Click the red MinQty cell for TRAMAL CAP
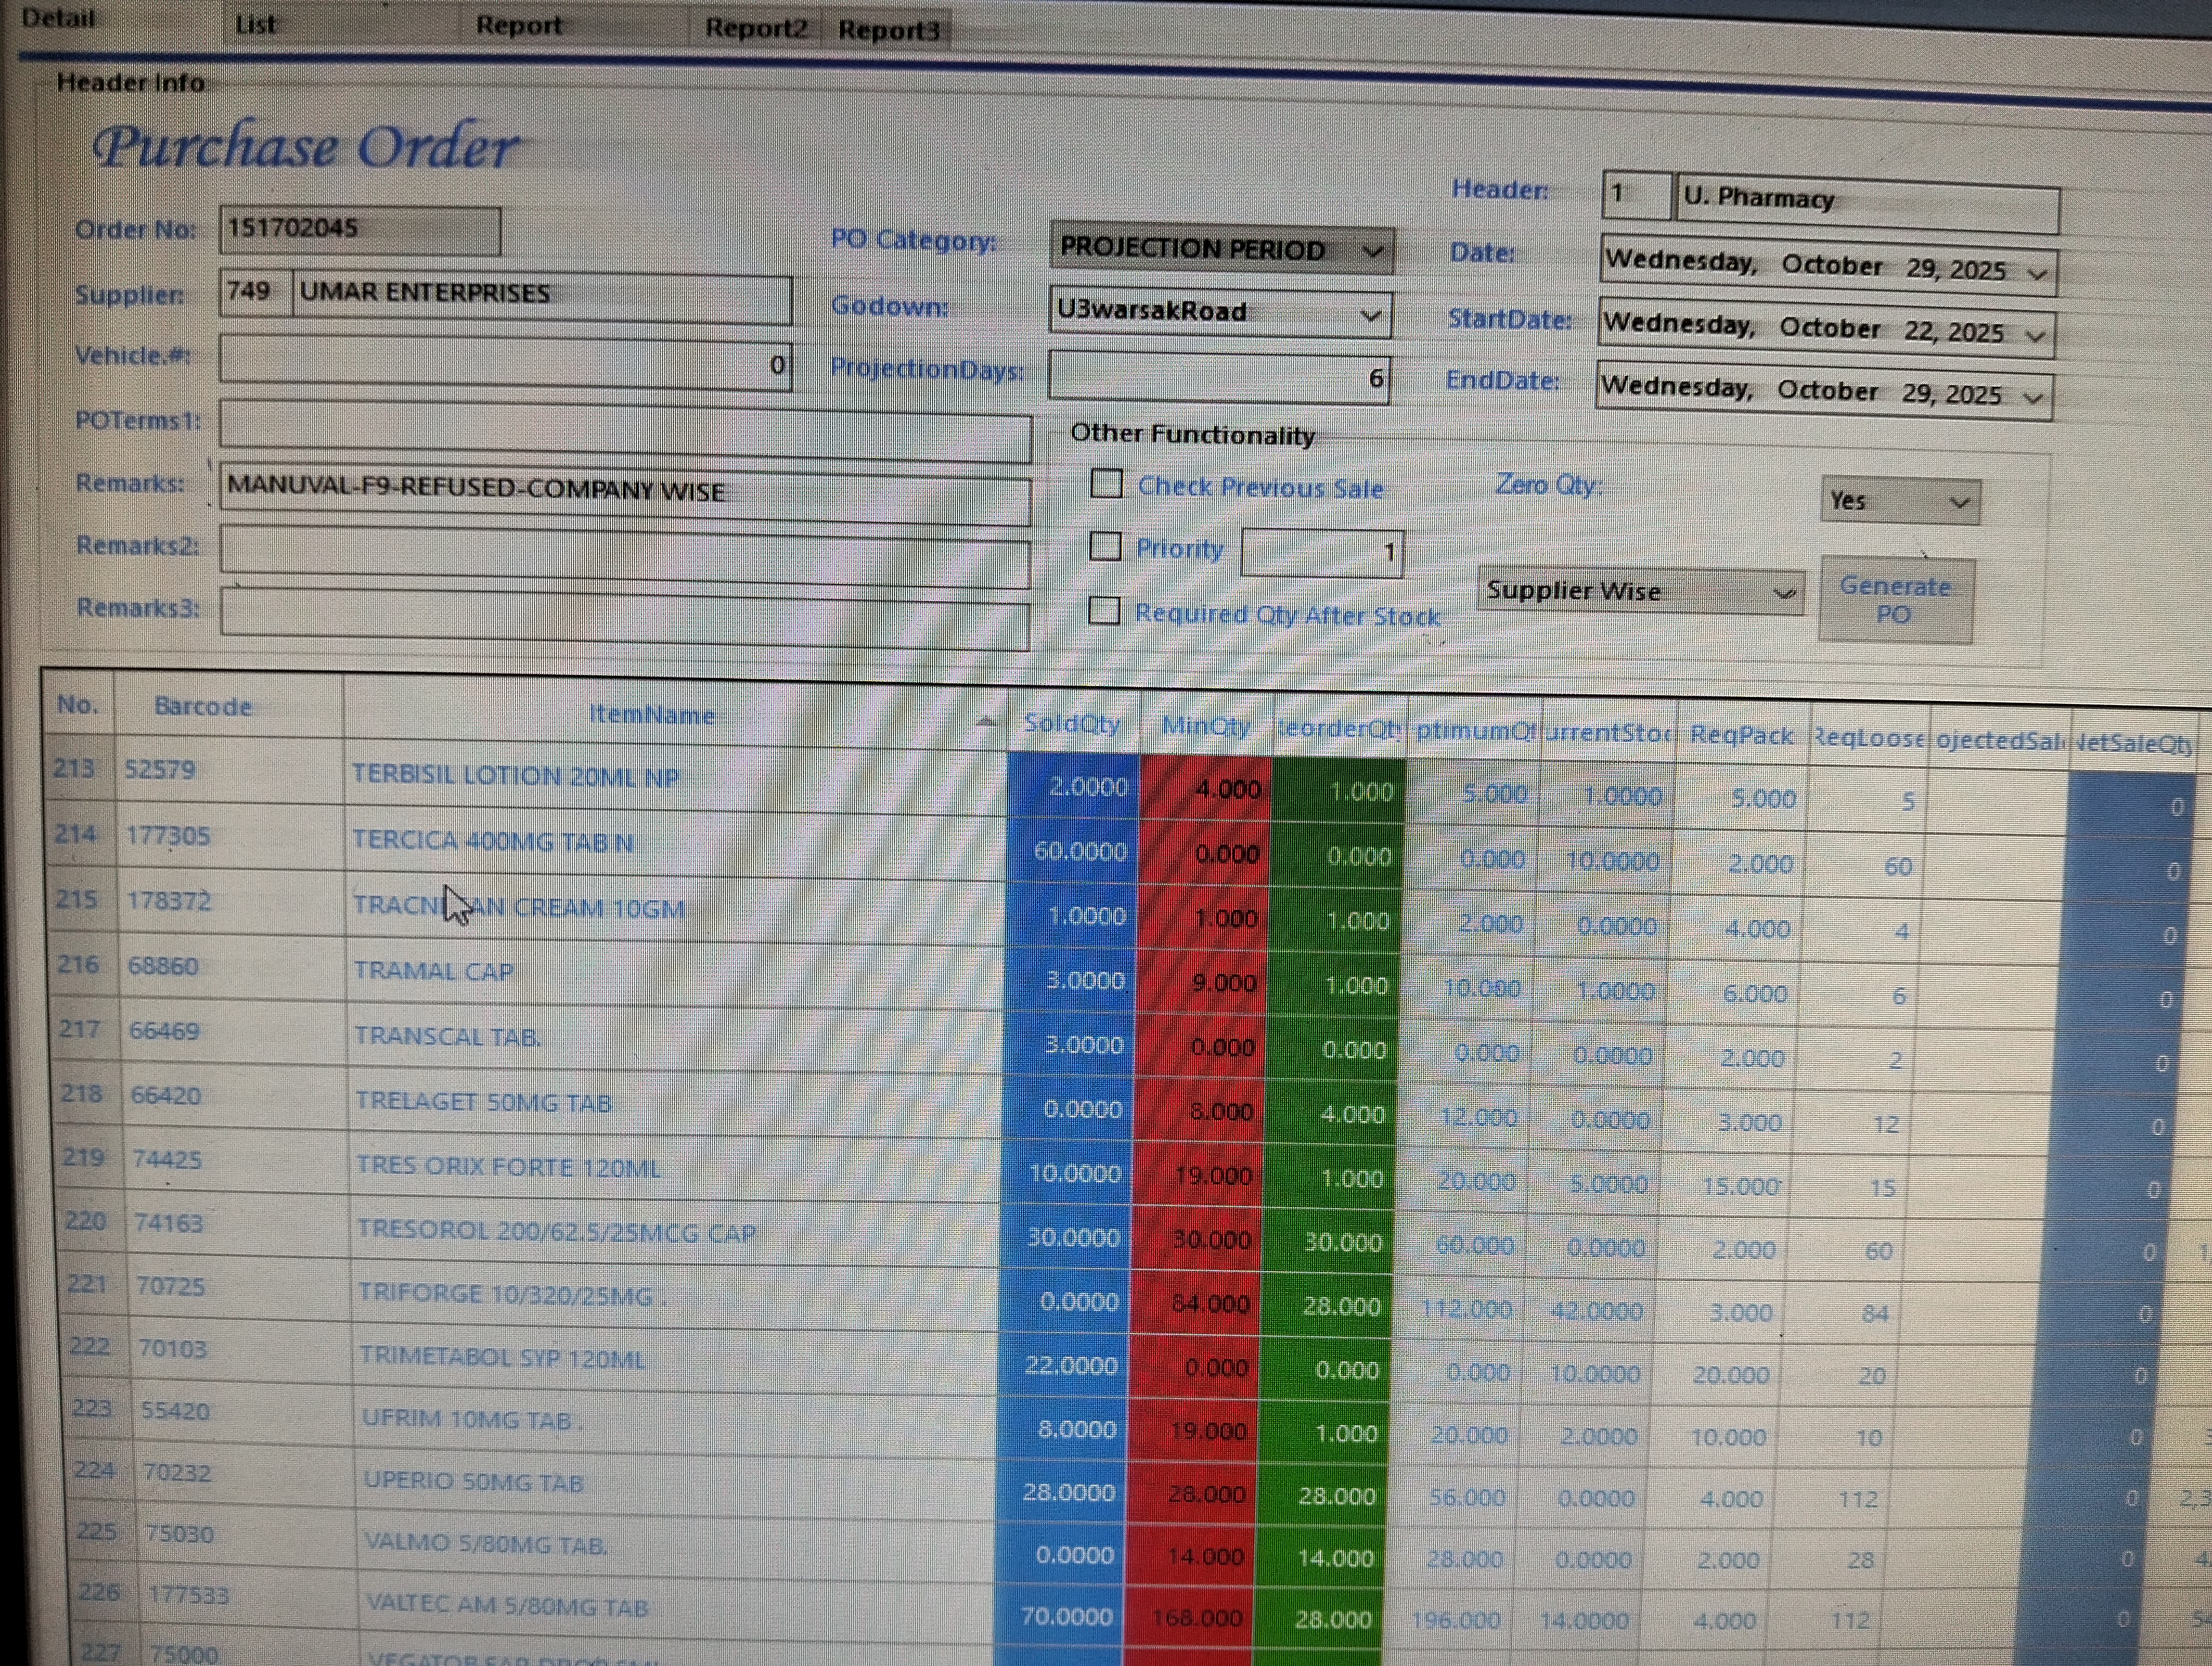Screen dimensions: 2212x1666 tap(1204, 982)
